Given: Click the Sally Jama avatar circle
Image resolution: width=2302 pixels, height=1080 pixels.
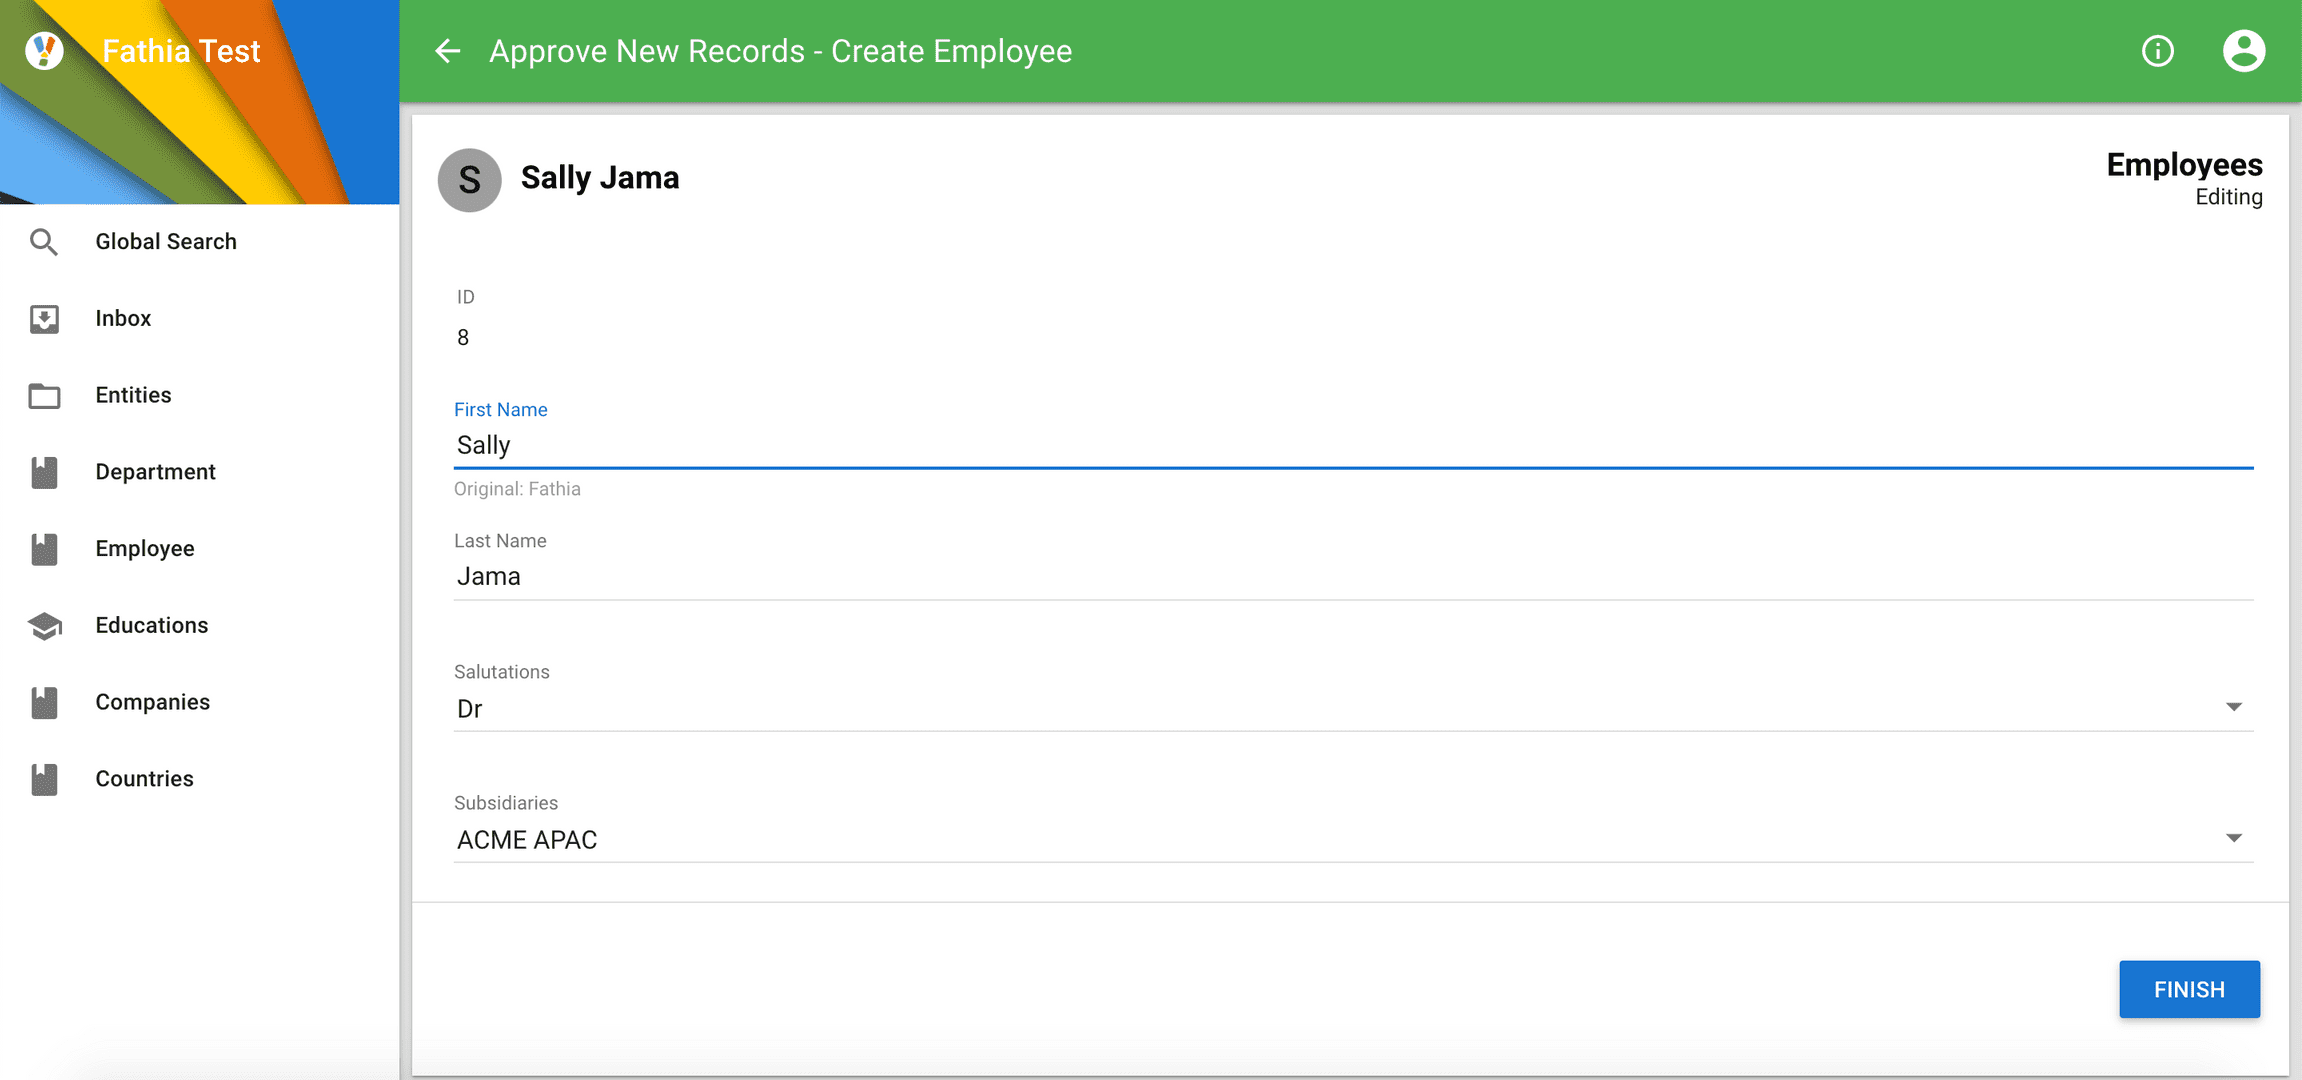Looking at the screenshot, I should (469, 180).
